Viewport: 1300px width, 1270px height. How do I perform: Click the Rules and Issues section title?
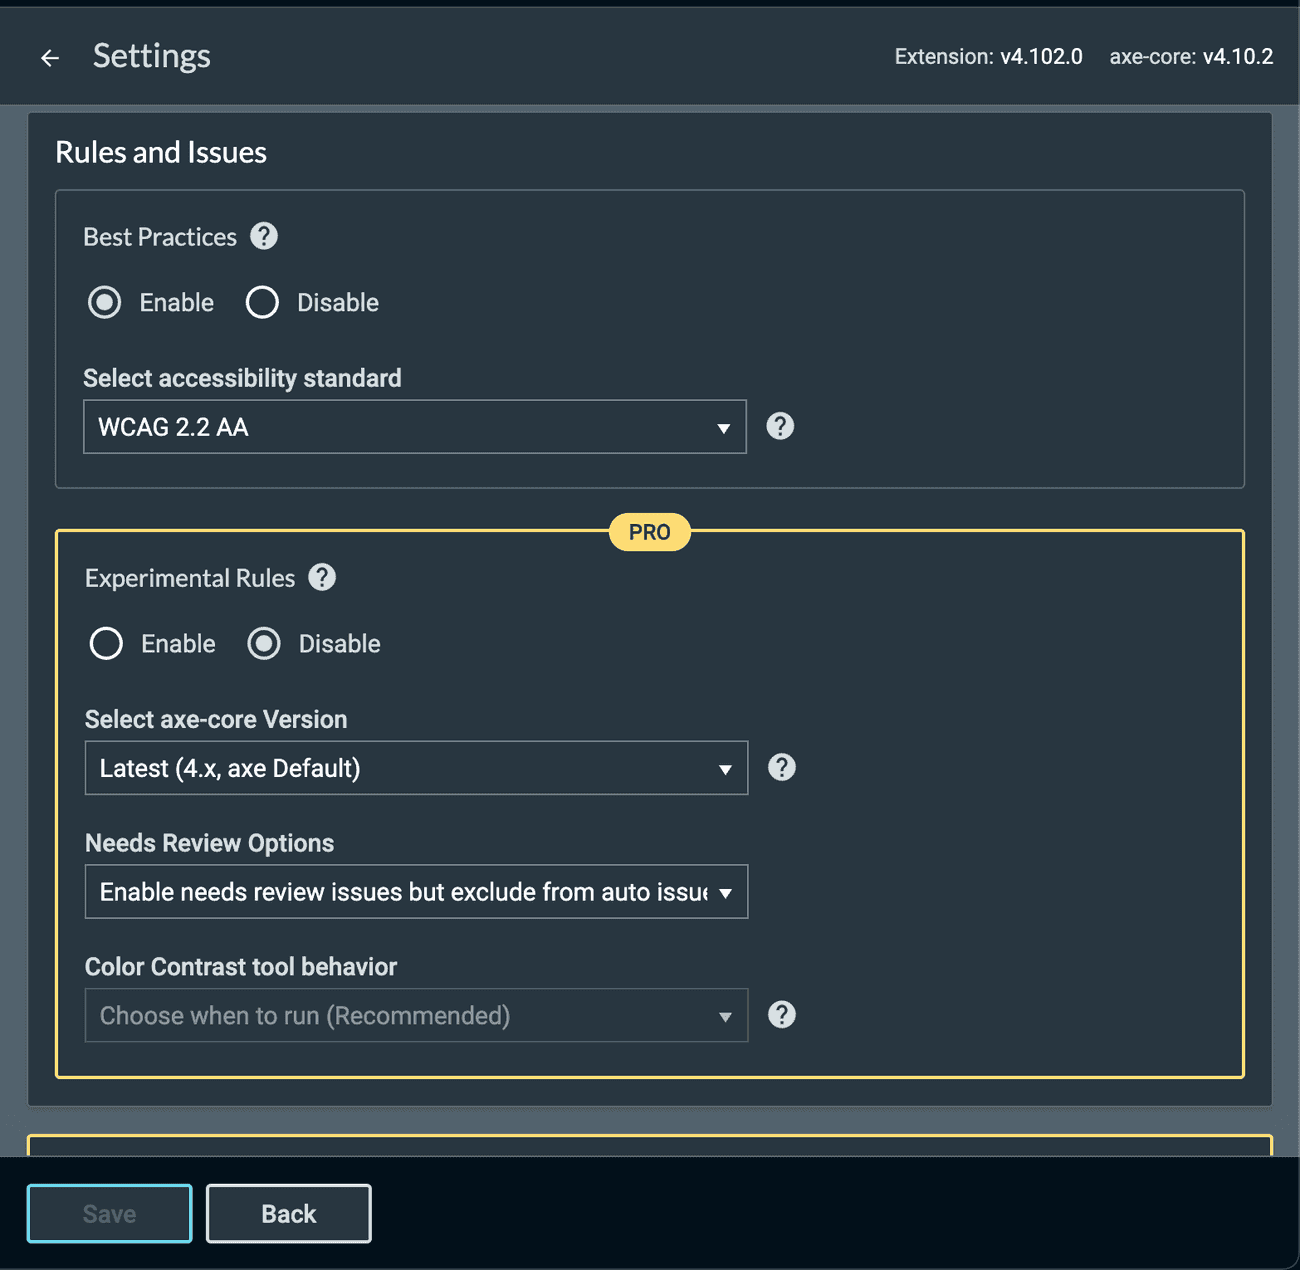[x=160, y=152]
